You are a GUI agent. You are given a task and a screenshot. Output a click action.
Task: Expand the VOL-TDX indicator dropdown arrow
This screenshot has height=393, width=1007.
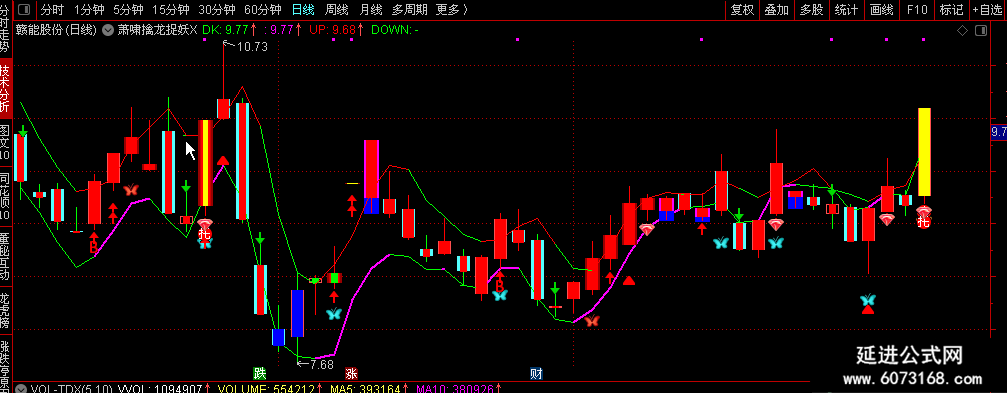coord(21,389)
